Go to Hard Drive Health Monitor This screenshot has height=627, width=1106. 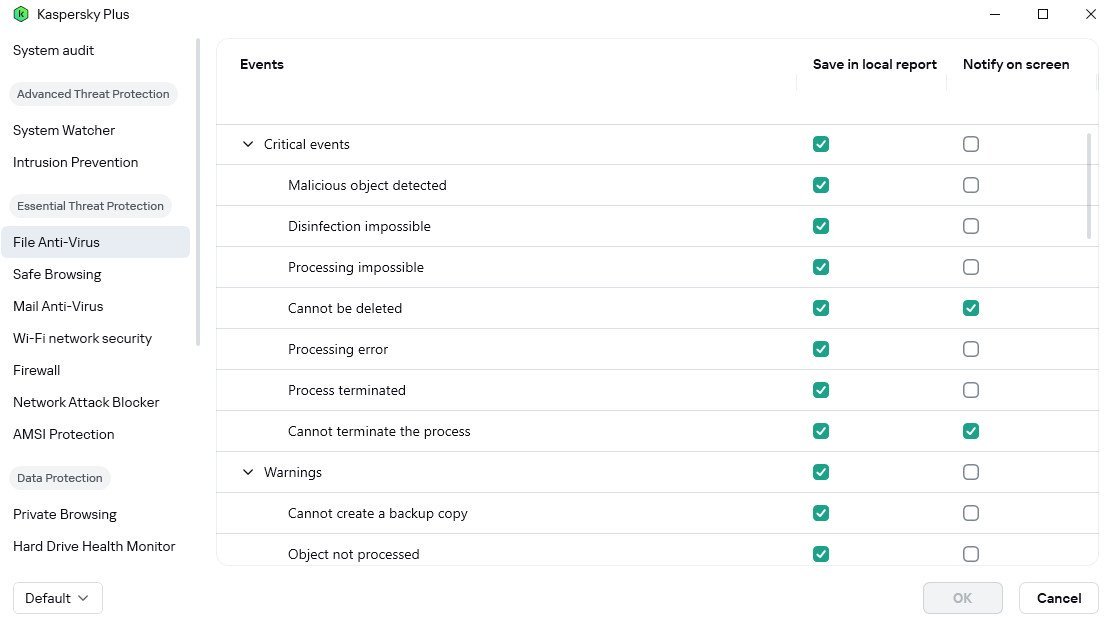point(94,547)
